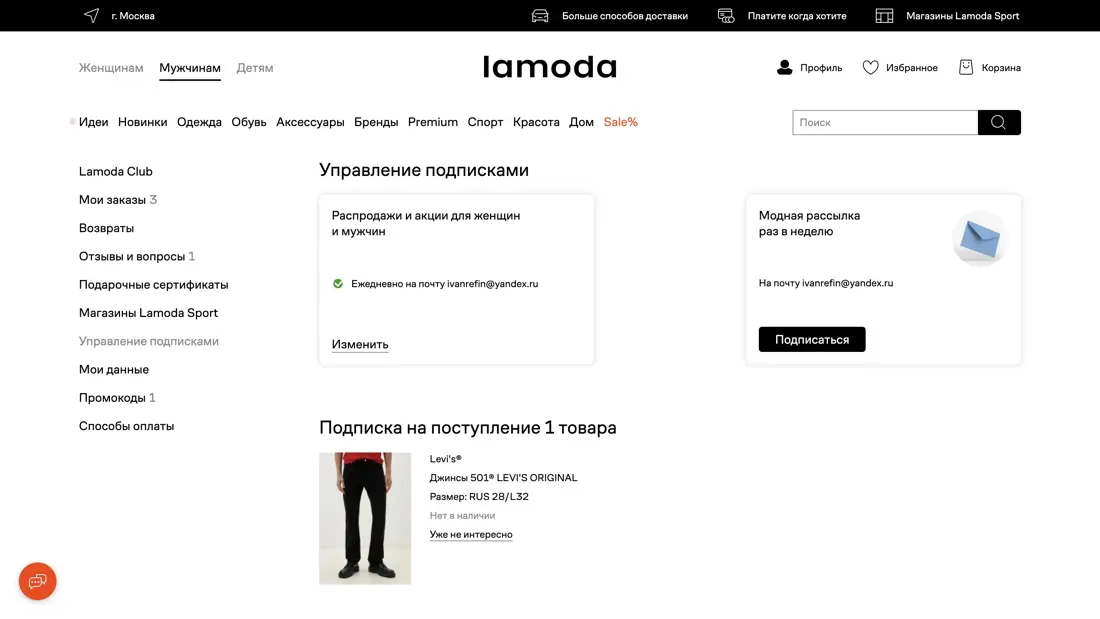Open favorites via the heart icon

click(870, 68)
